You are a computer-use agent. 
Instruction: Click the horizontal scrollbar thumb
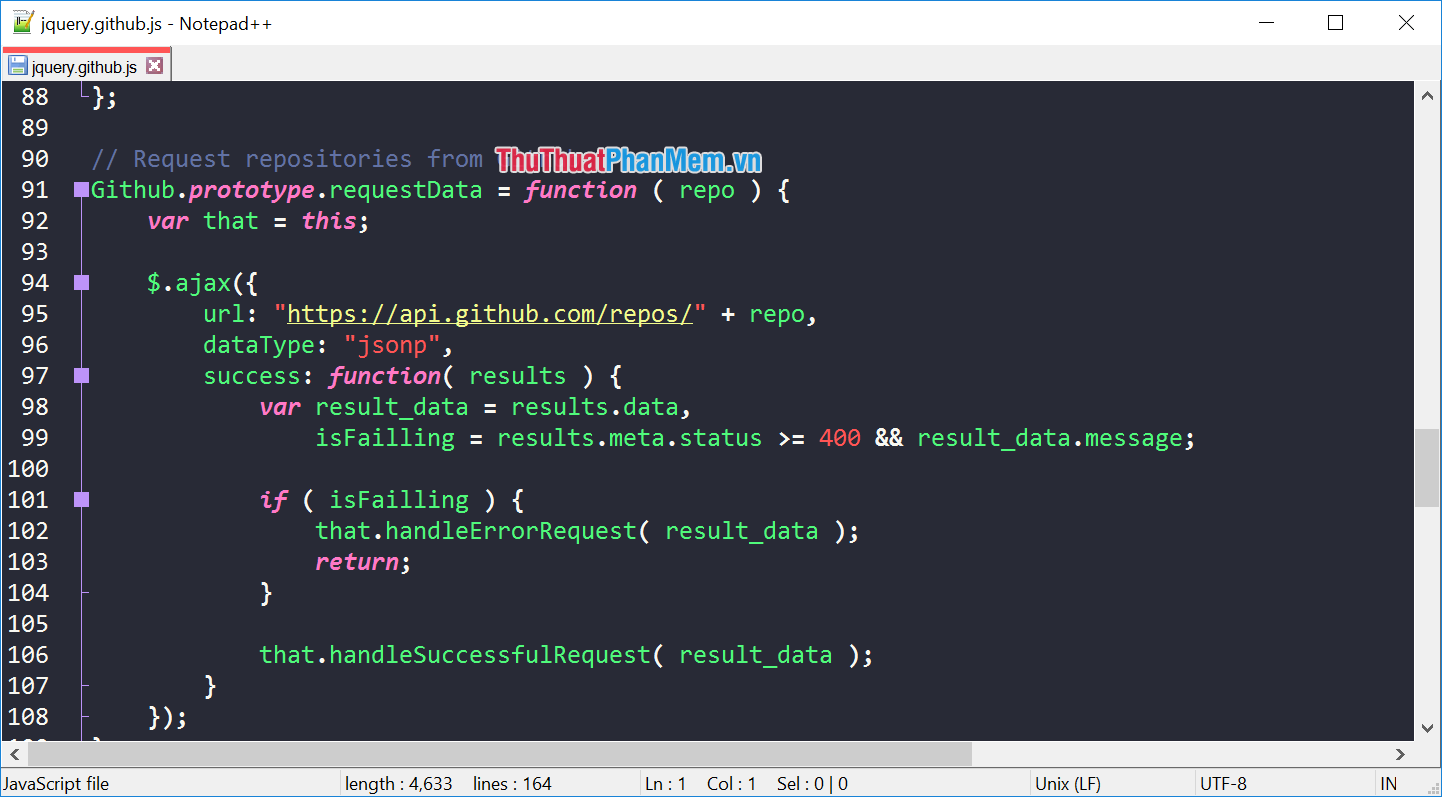(x=500, y=754)
